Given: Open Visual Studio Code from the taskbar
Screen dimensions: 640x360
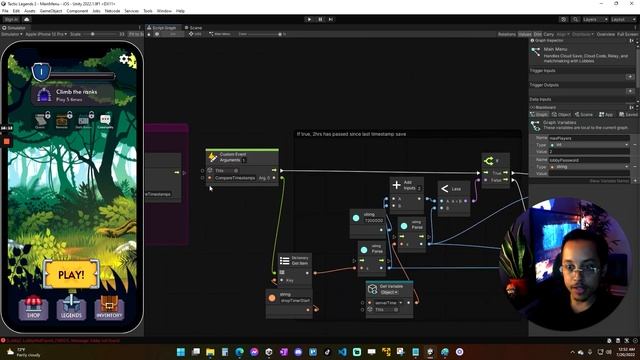Looking at the screenshot, I should coord(342,352).
